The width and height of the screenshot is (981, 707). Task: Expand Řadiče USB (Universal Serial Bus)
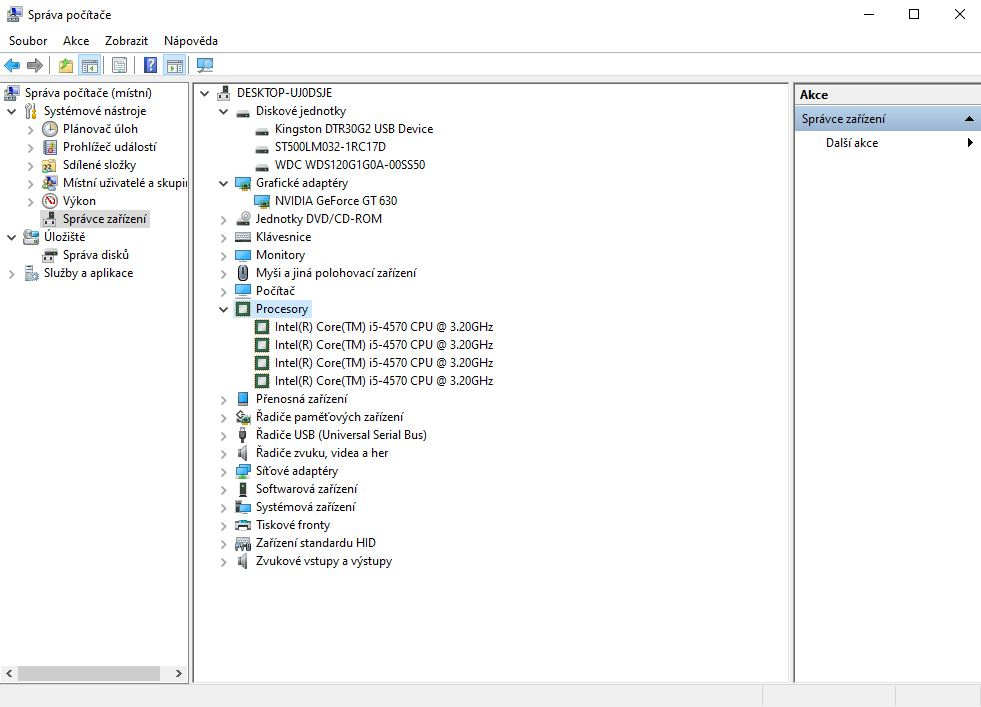[223, 435]
